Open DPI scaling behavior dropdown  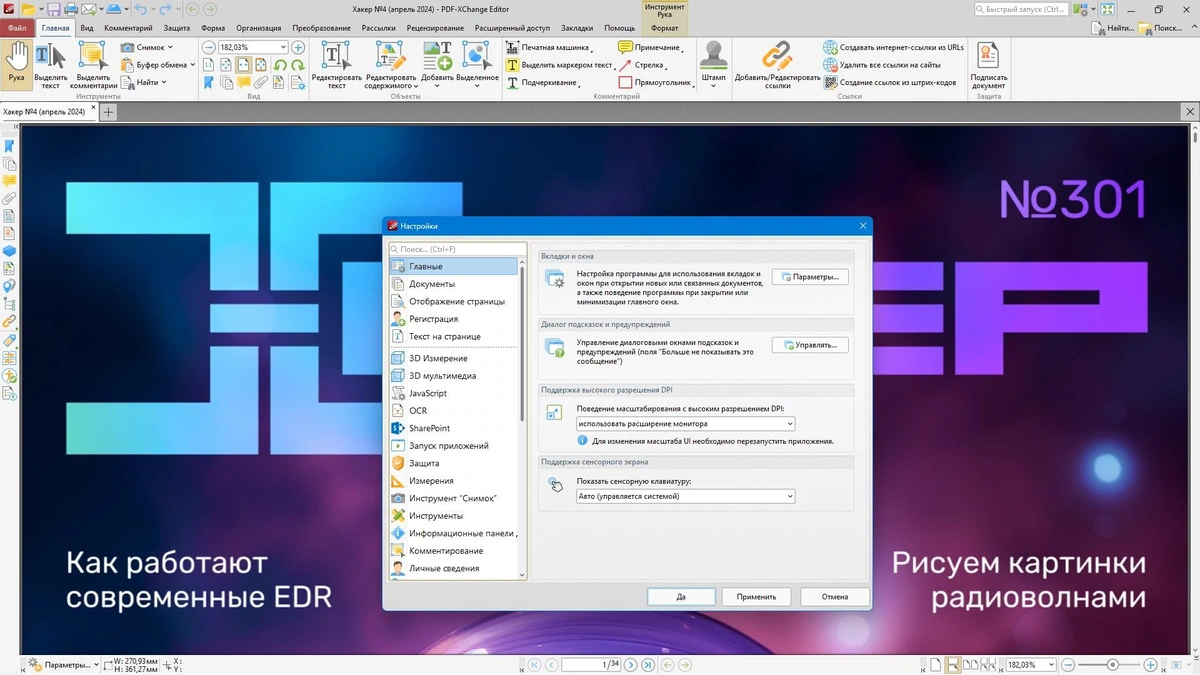685,424
